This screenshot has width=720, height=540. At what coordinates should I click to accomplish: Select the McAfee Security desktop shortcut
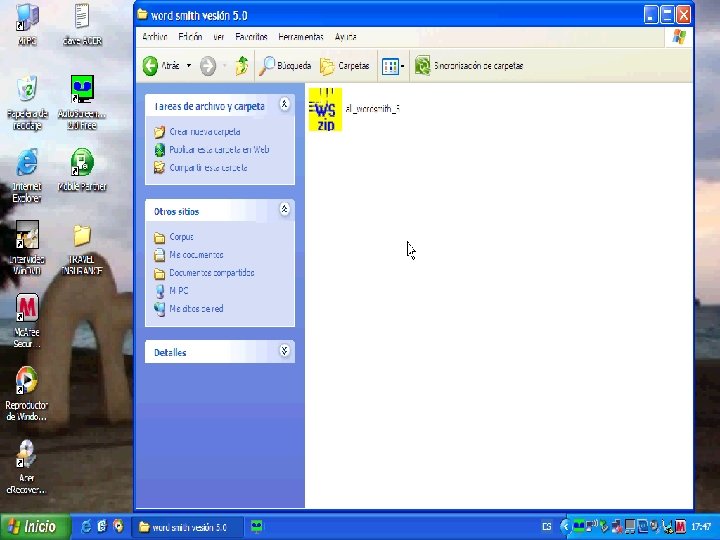pos(27,321)
